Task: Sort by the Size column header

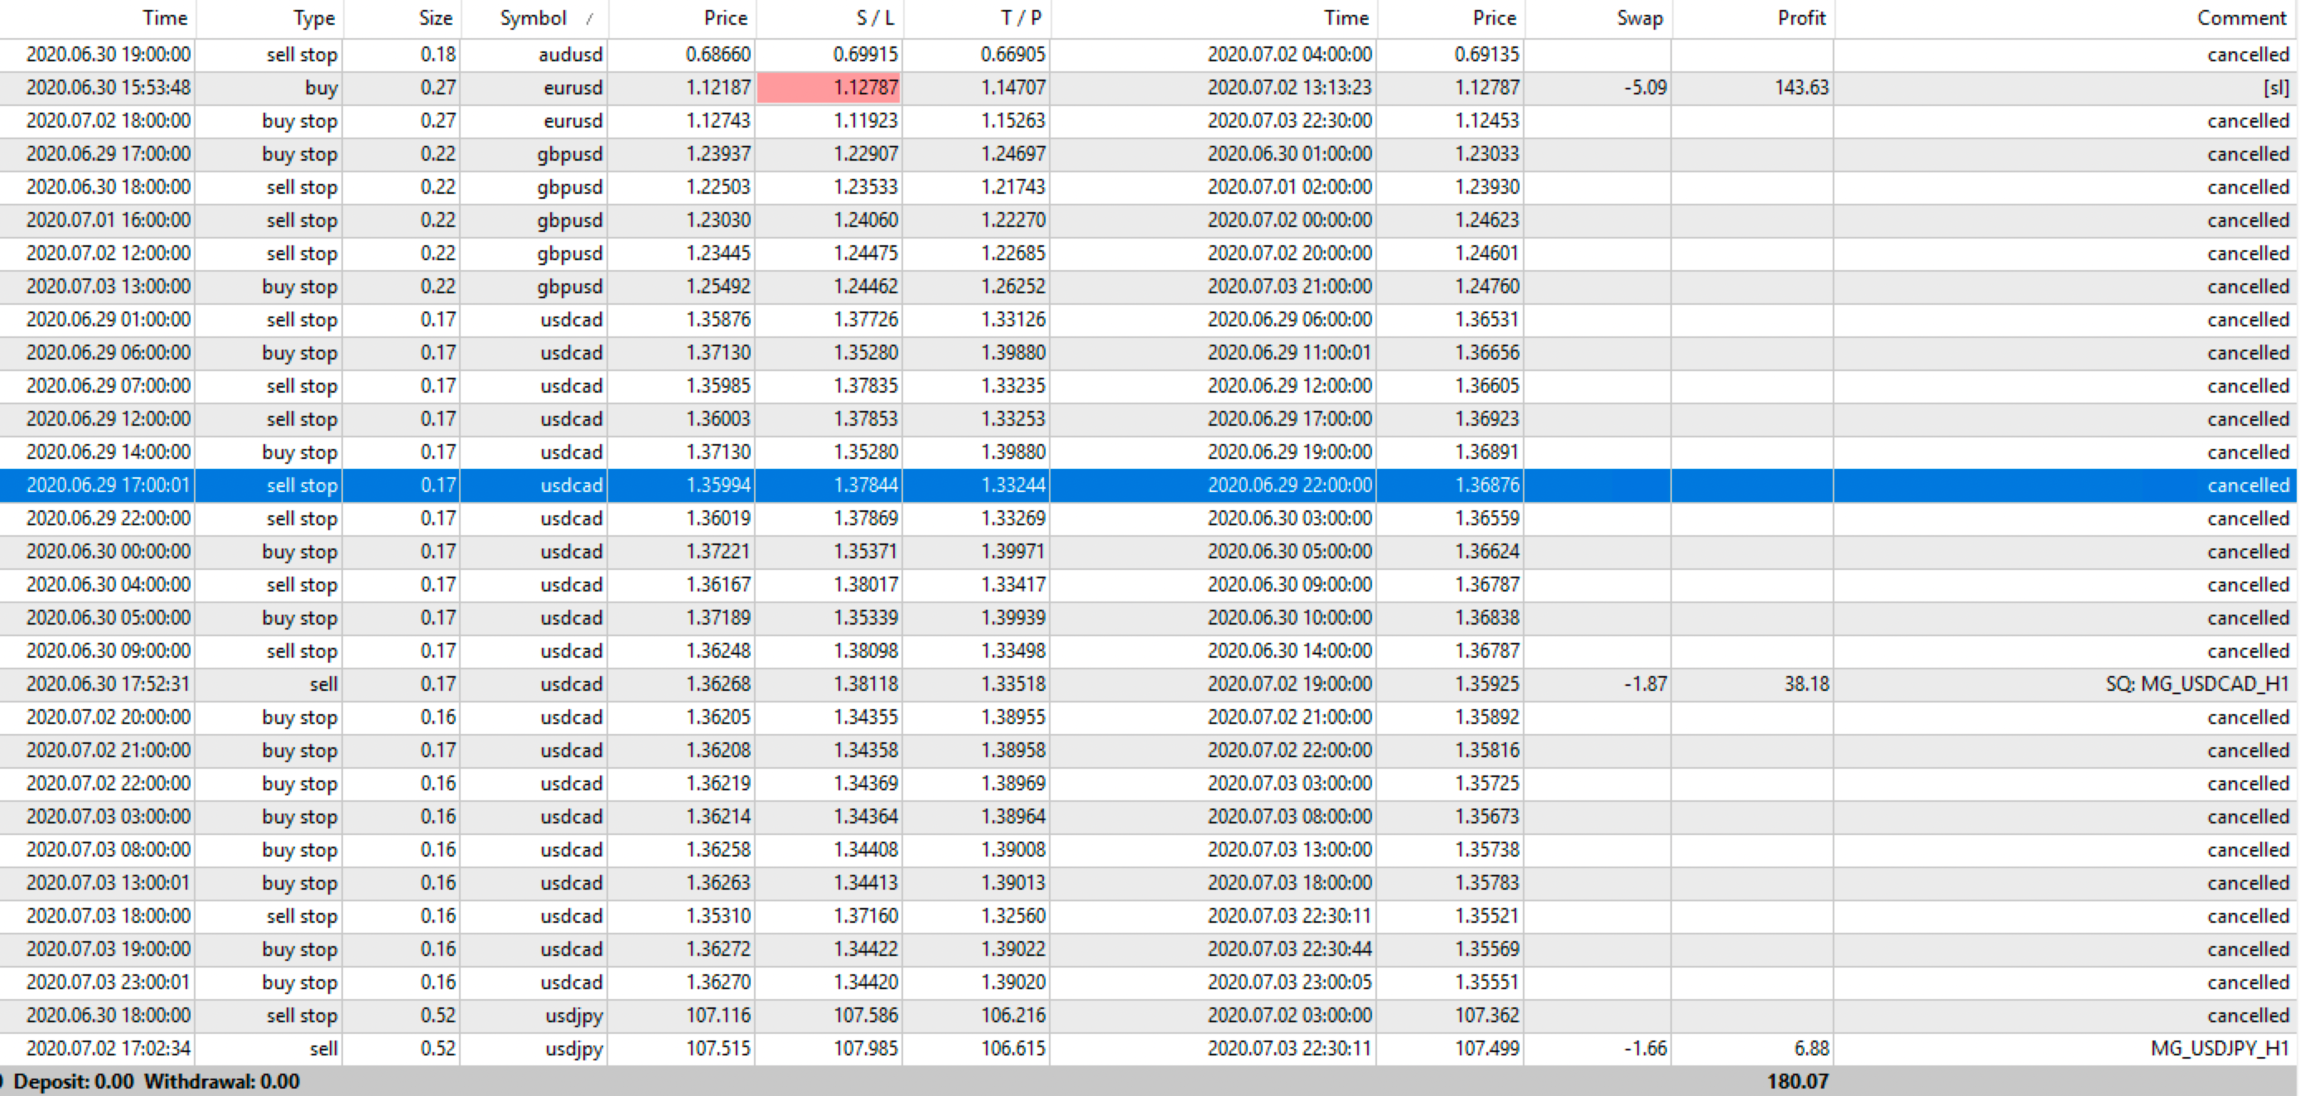Action: [x=435, y=18]
